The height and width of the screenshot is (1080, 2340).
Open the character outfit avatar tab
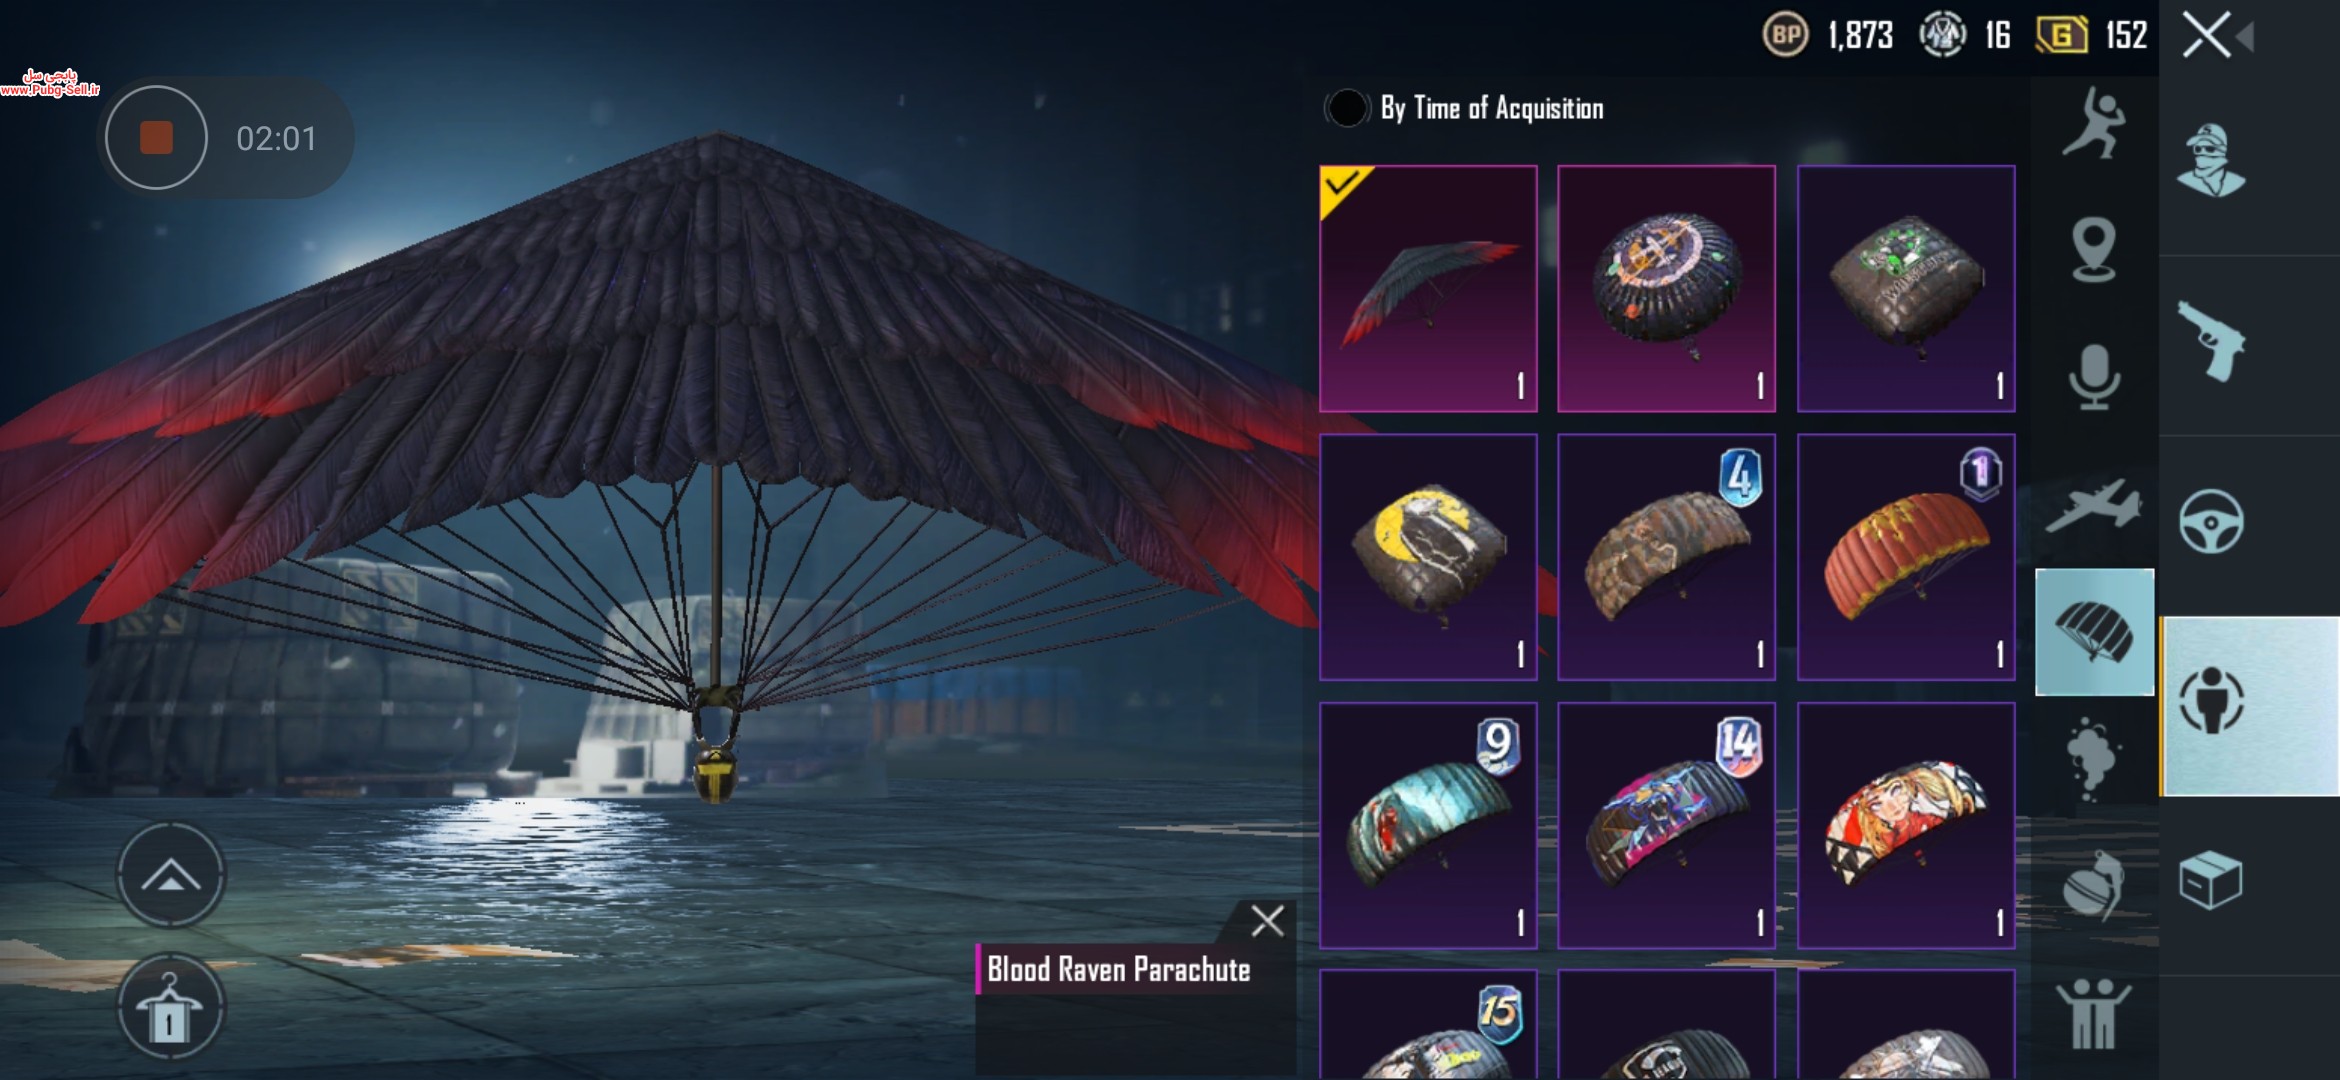pos(2211,162)
